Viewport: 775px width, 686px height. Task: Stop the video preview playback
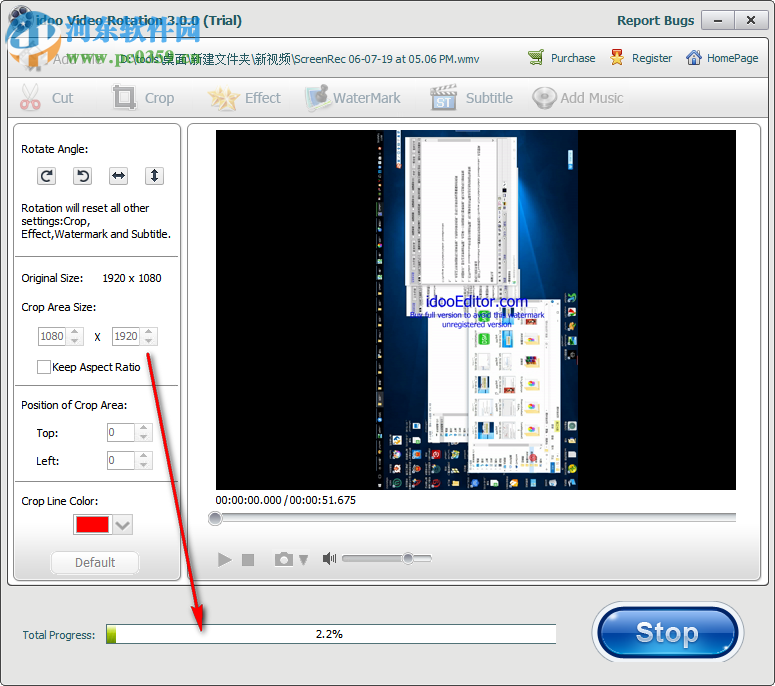(x=248, y=559)
